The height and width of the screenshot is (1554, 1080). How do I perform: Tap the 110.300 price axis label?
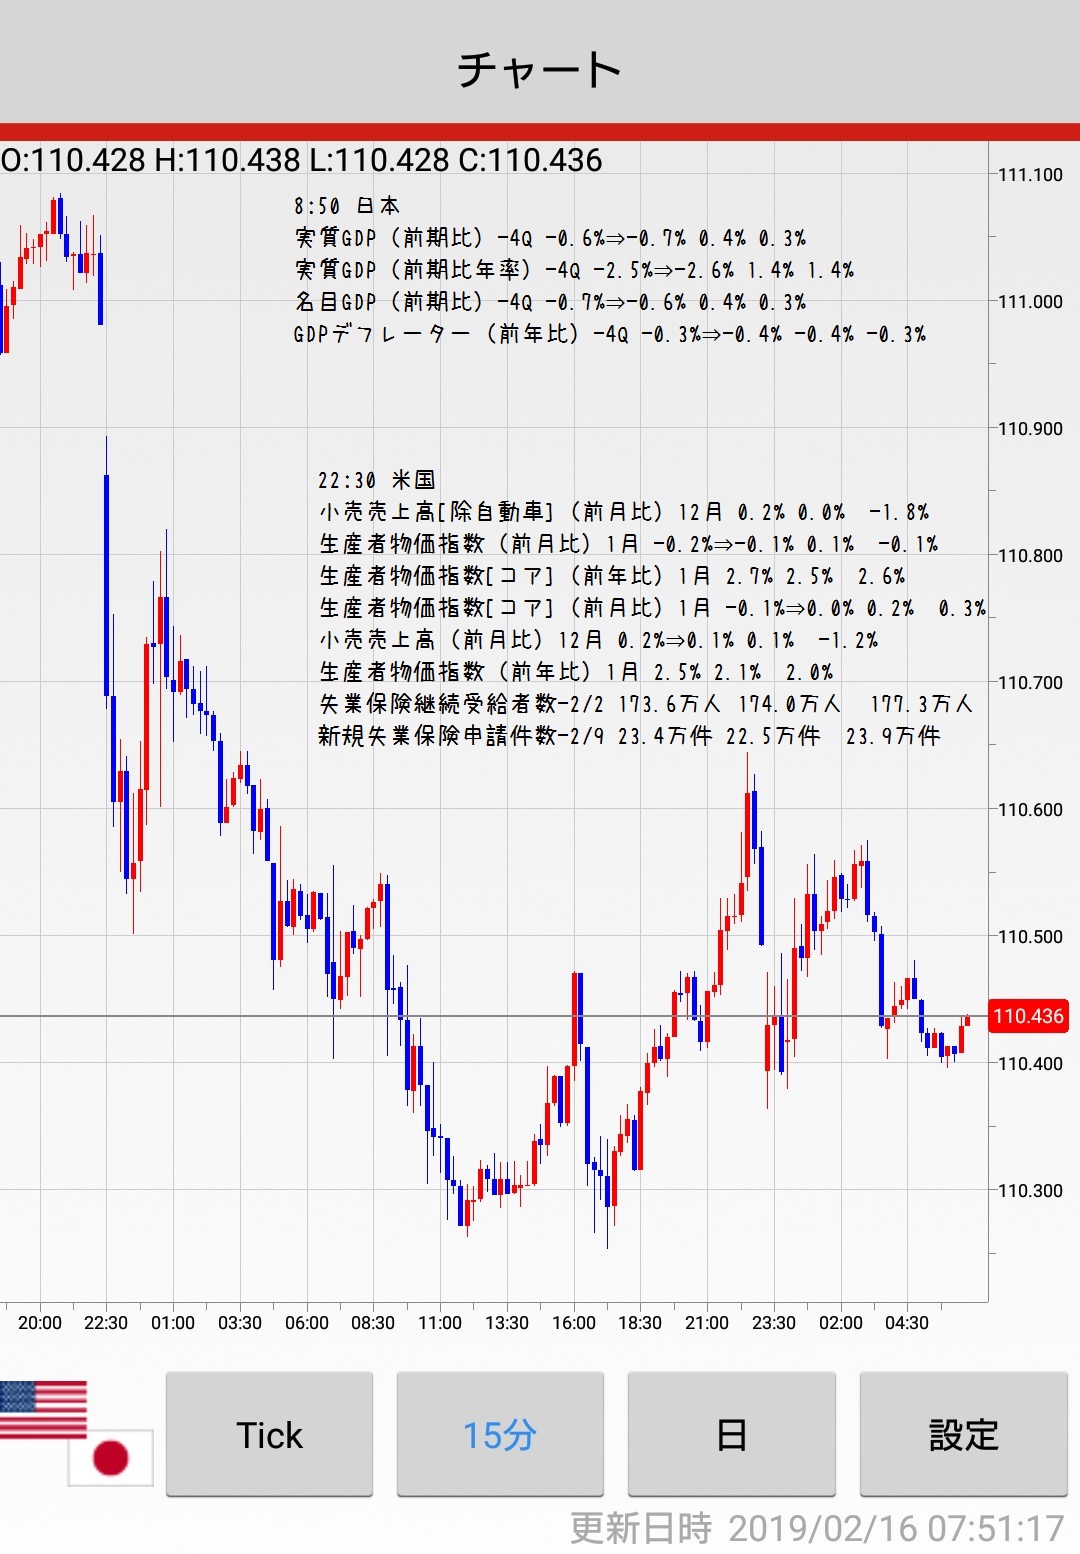pos(1030,1190)
